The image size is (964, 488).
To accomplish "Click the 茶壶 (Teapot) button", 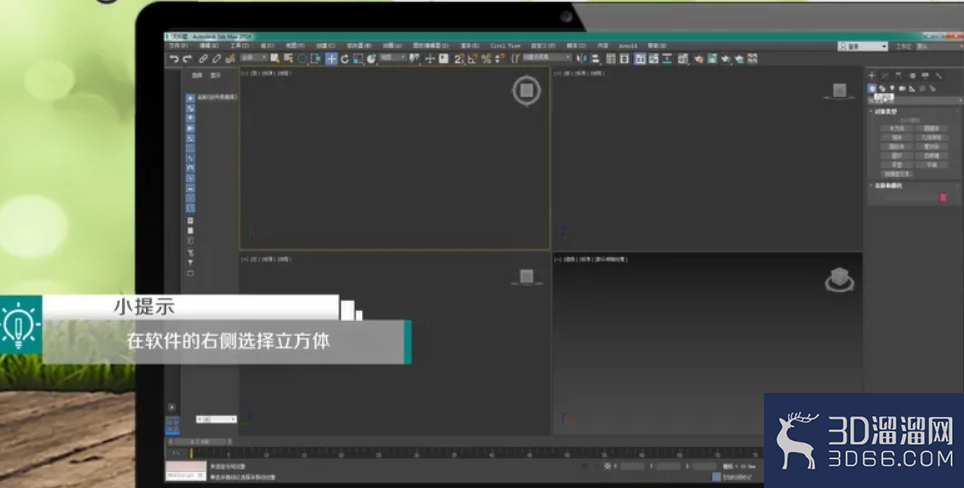I will [897, 165].
